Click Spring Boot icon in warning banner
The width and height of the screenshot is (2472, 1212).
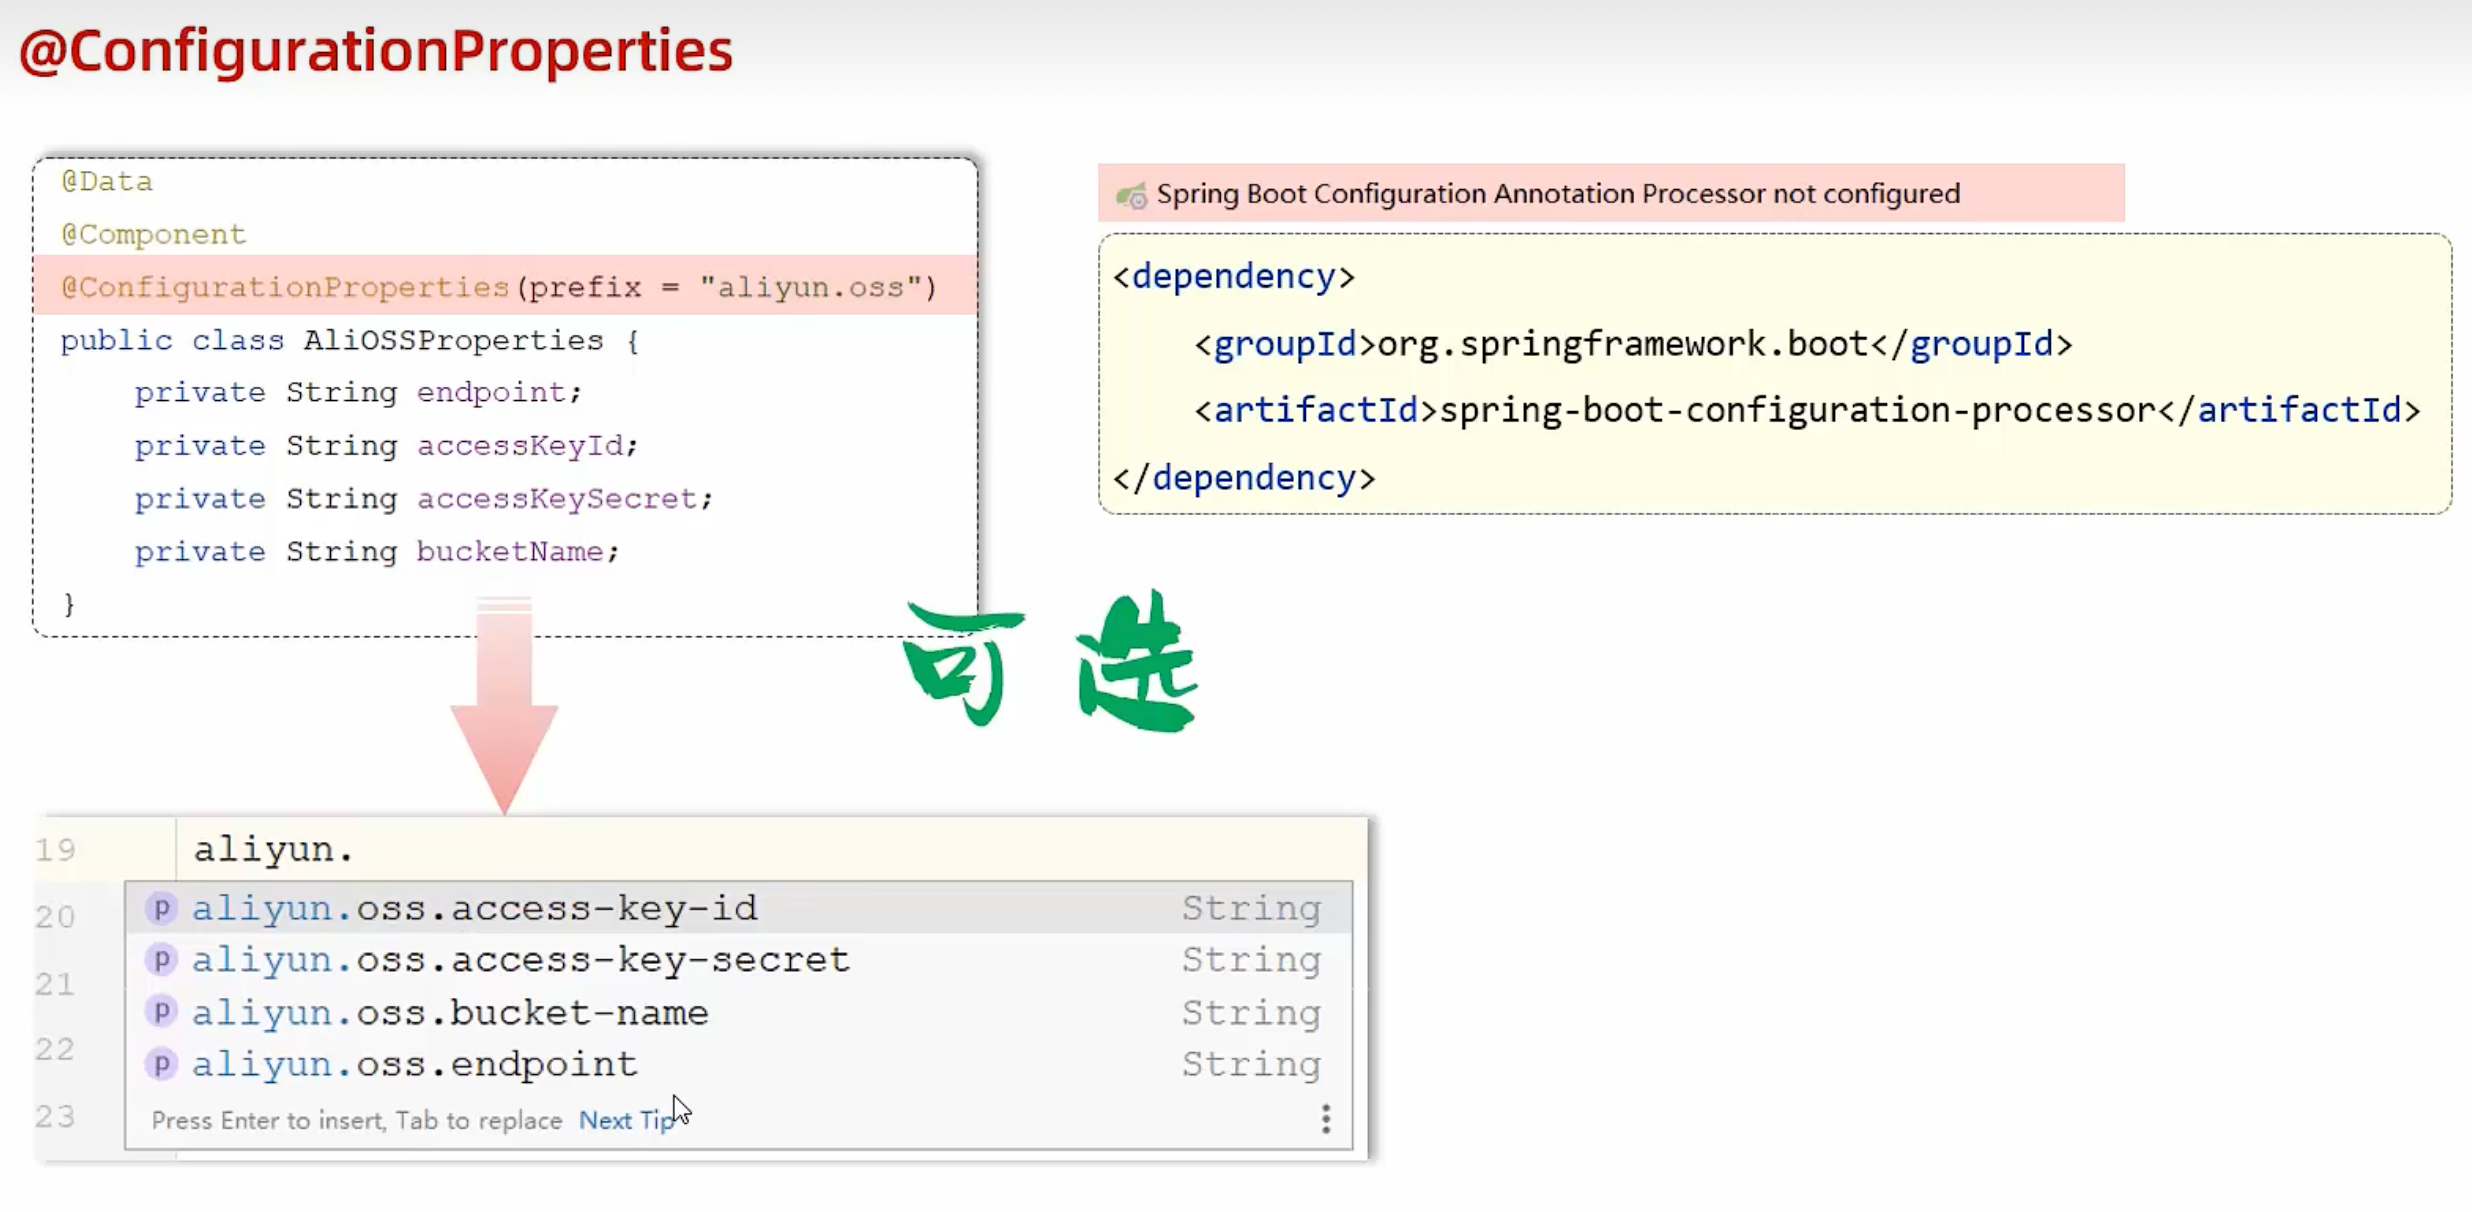pyautogui.click(x=1132, y=195)
